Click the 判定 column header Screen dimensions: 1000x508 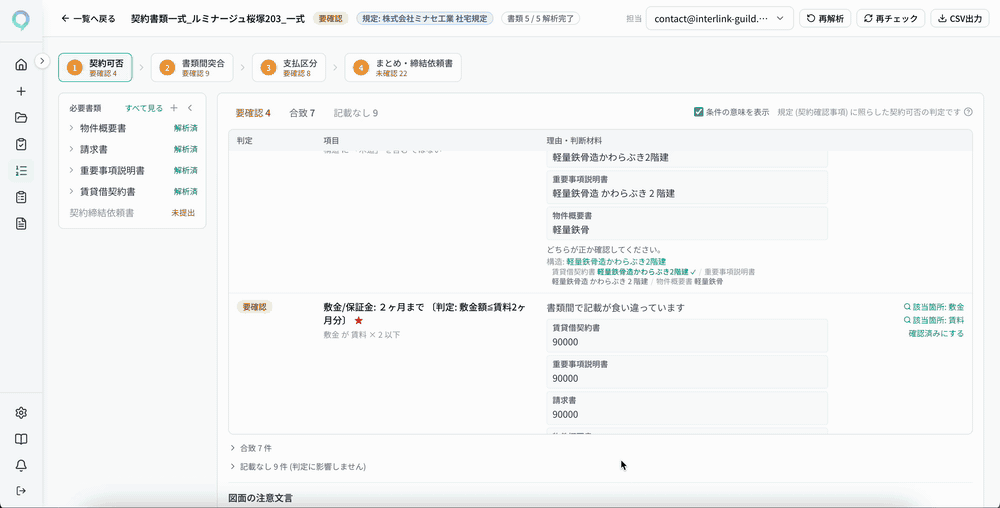coord(244,140)
